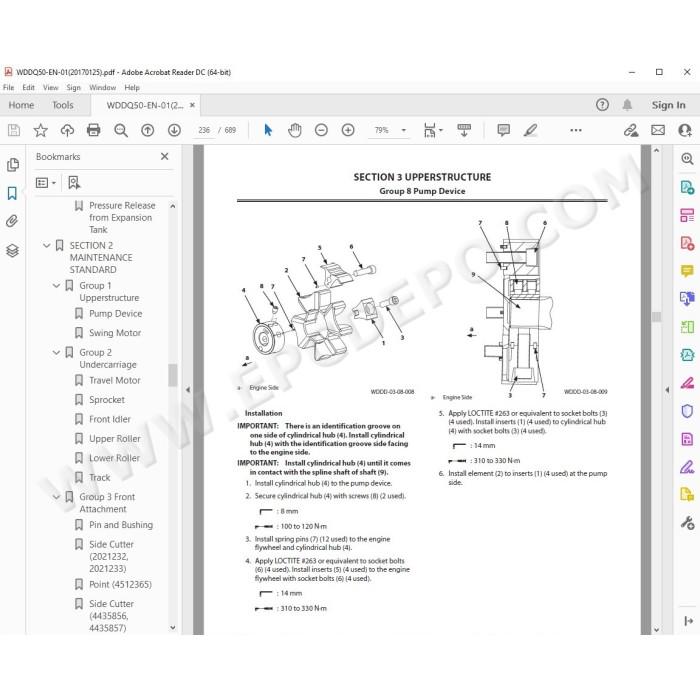
Task: Open the Page Thumbnails panel icon
Action: pos(12,165)
